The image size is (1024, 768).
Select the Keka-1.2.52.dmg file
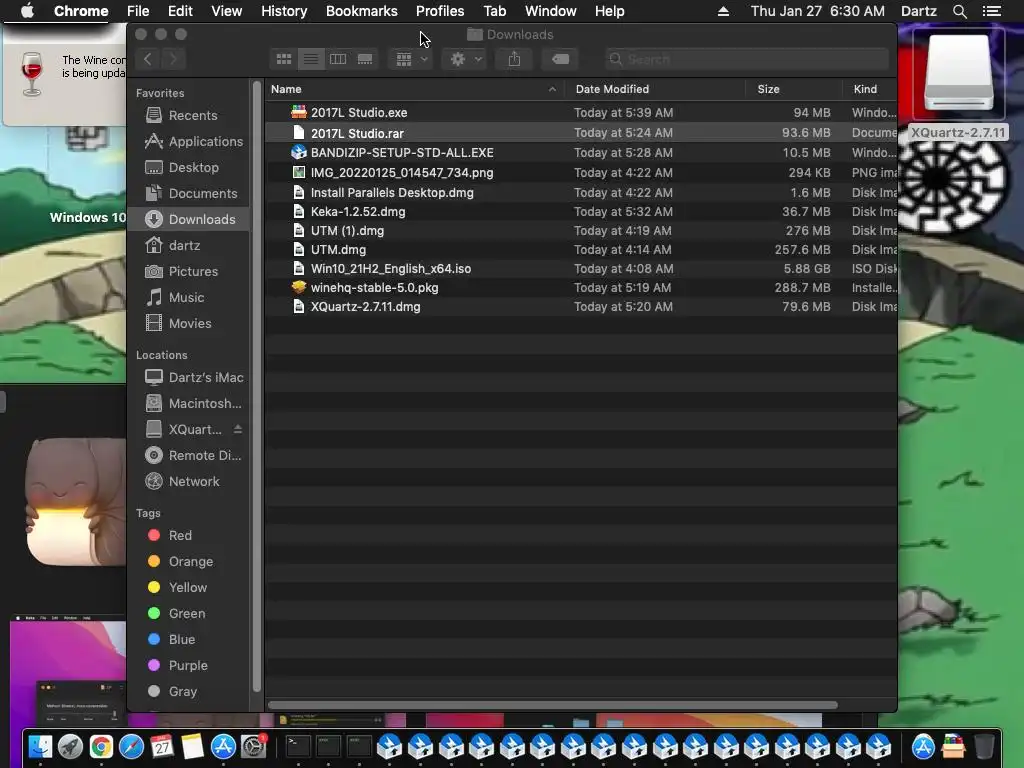coord(581,212)
